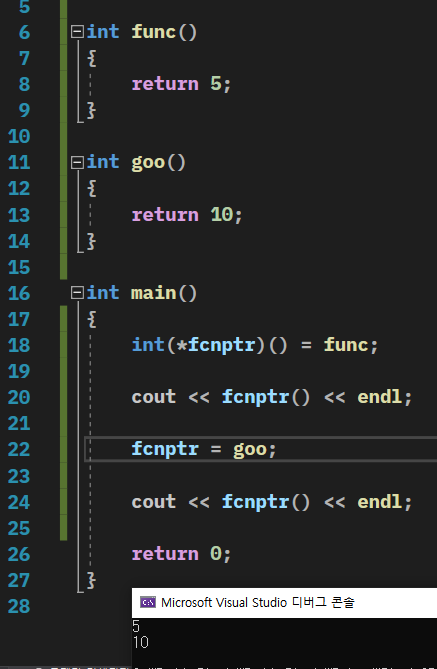This screenshot has width=437, height=669.
Task: Click 'endl' on line 20
Action: [x=380, y=397]
